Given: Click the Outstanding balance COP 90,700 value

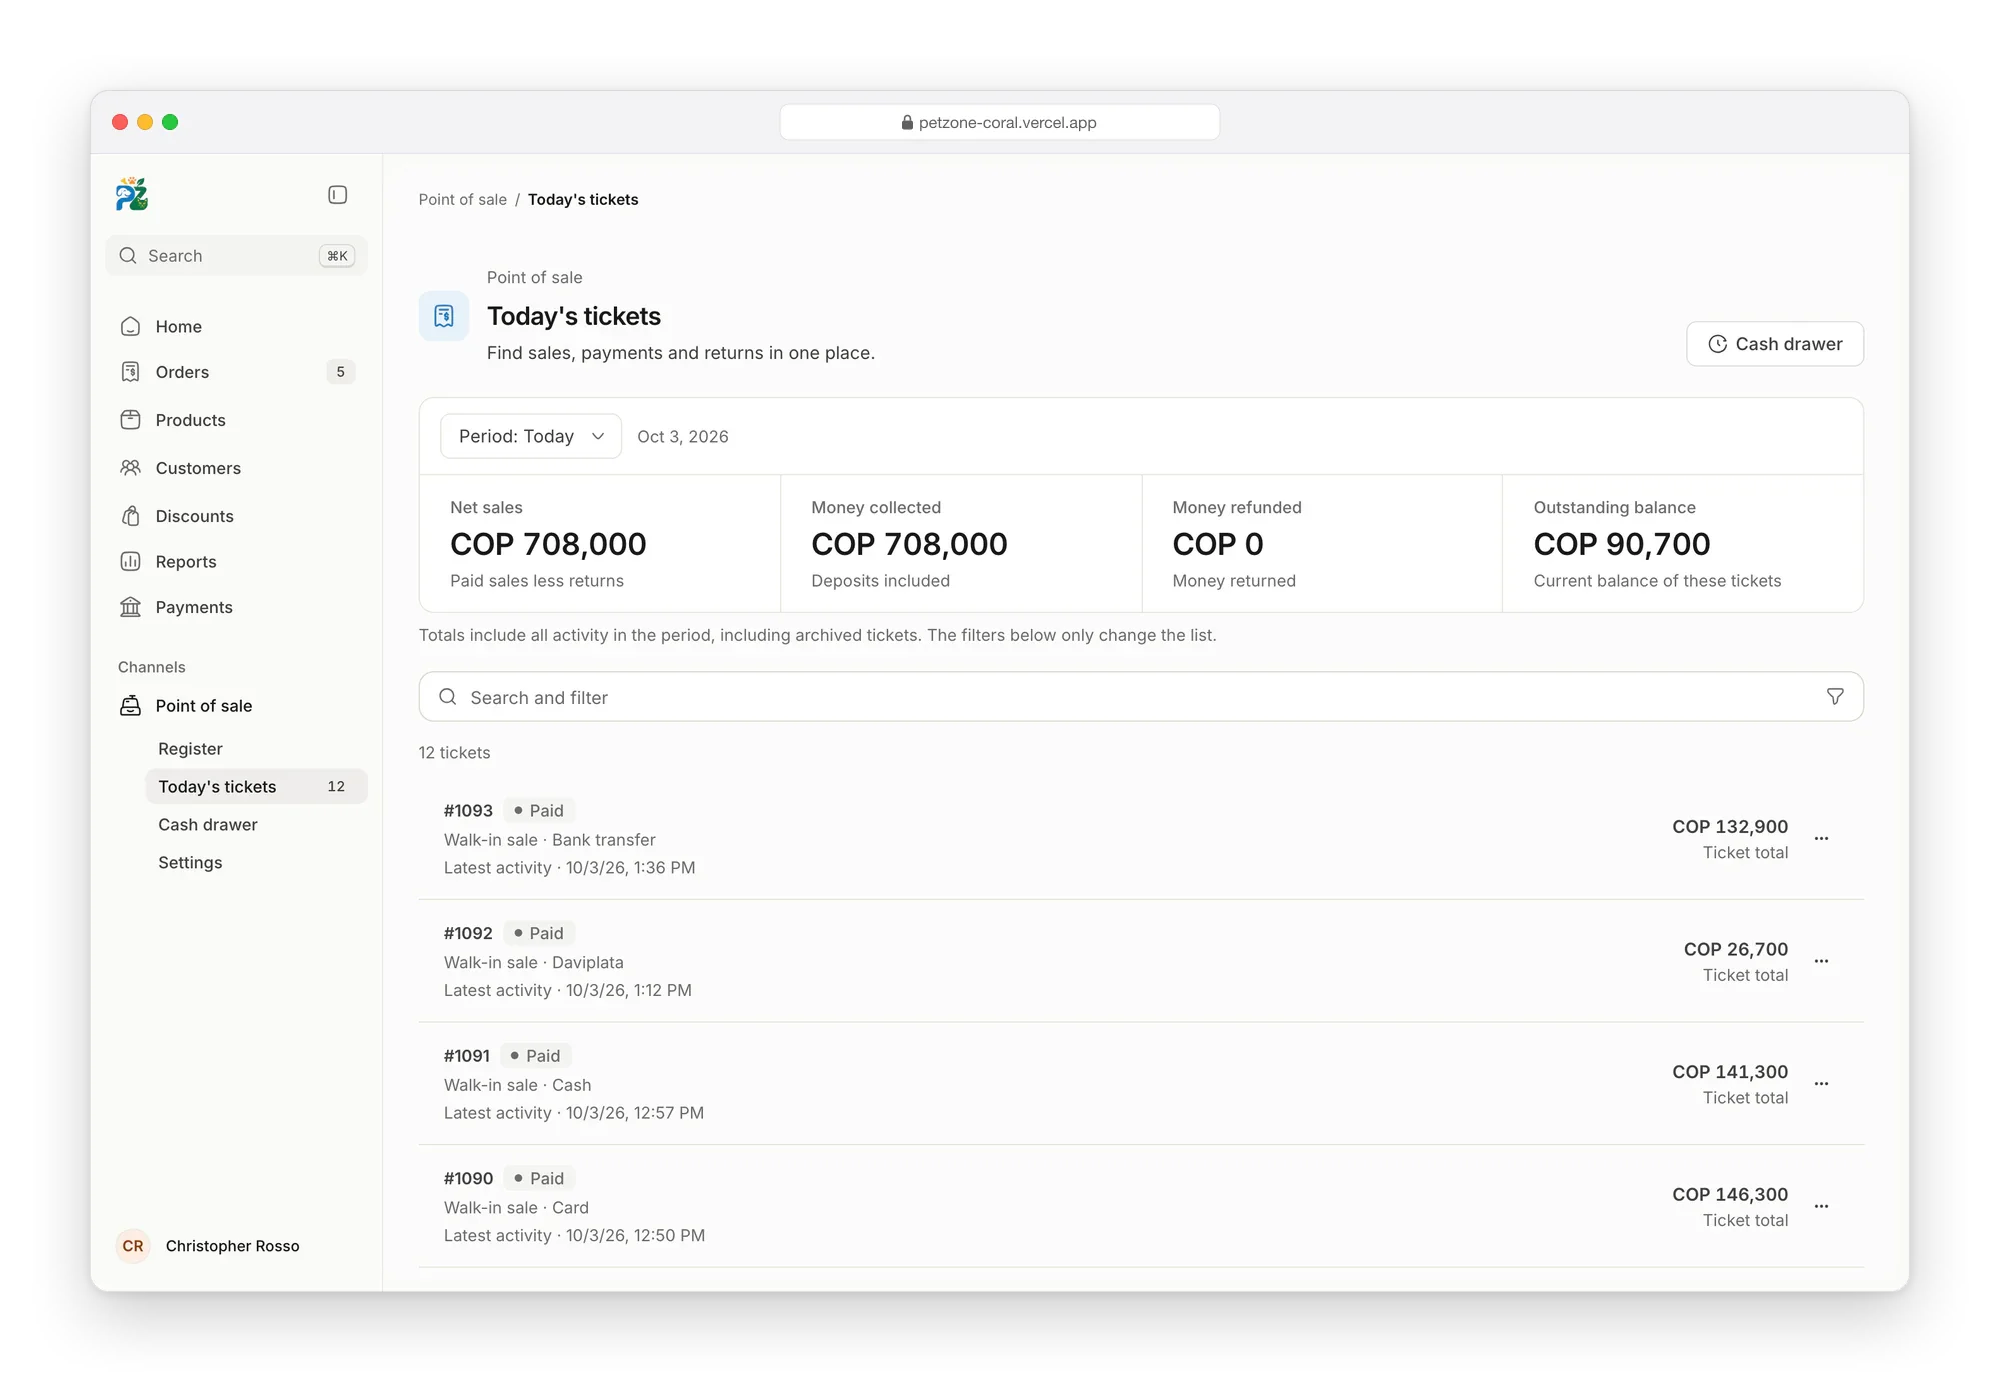Looking at the screenshot, I should coord(1621,545).
